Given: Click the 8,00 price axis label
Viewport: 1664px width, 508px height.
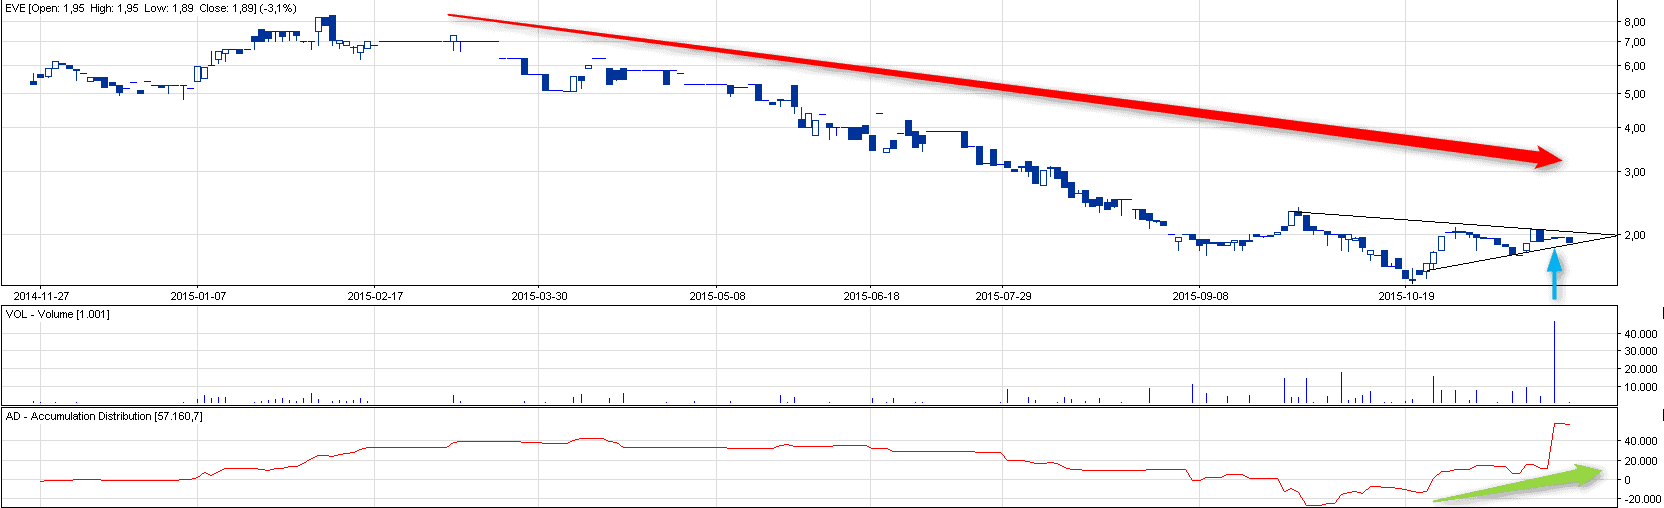Looking at the screenshot, I should coord(1635,22).
